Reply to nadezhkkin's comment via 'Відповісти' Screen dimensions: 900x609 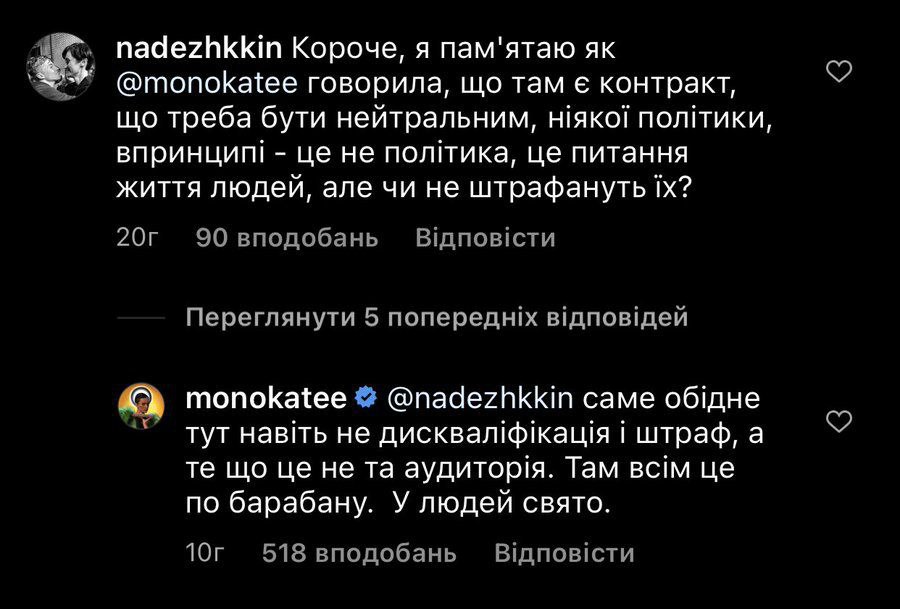pos(484,238)
